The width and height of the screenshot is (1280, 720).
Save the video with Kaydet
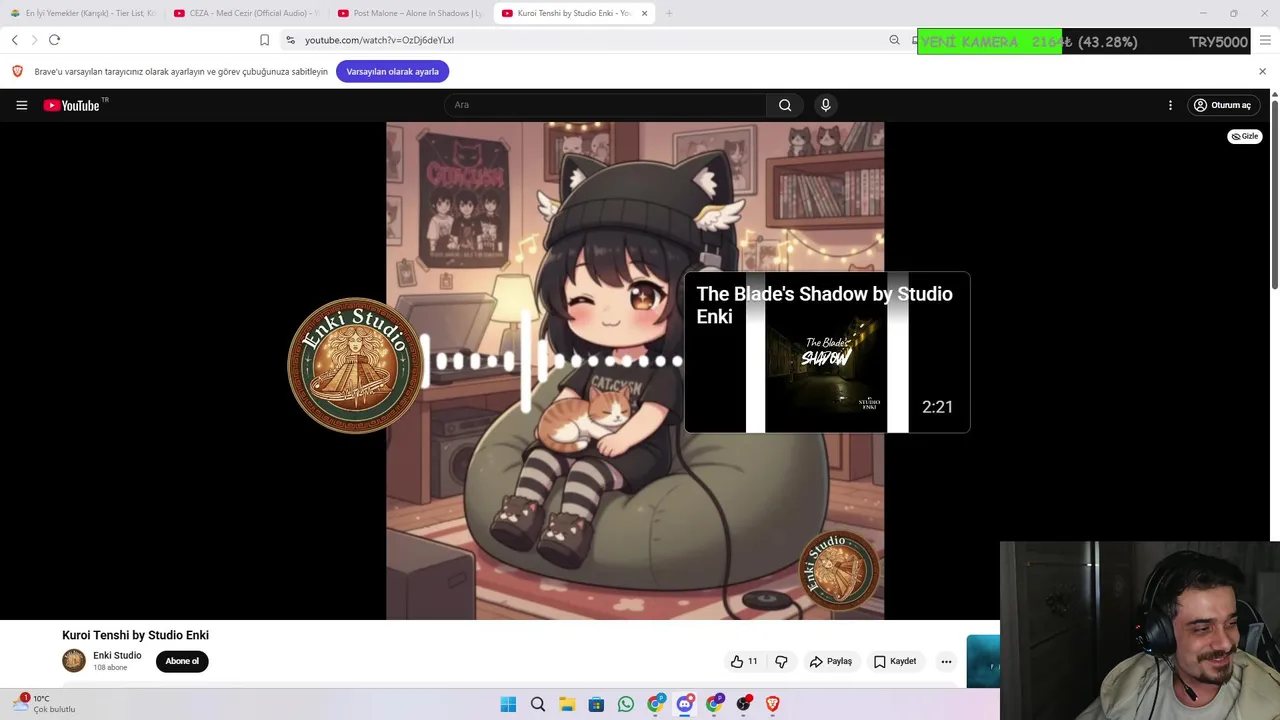click(895, 661)
